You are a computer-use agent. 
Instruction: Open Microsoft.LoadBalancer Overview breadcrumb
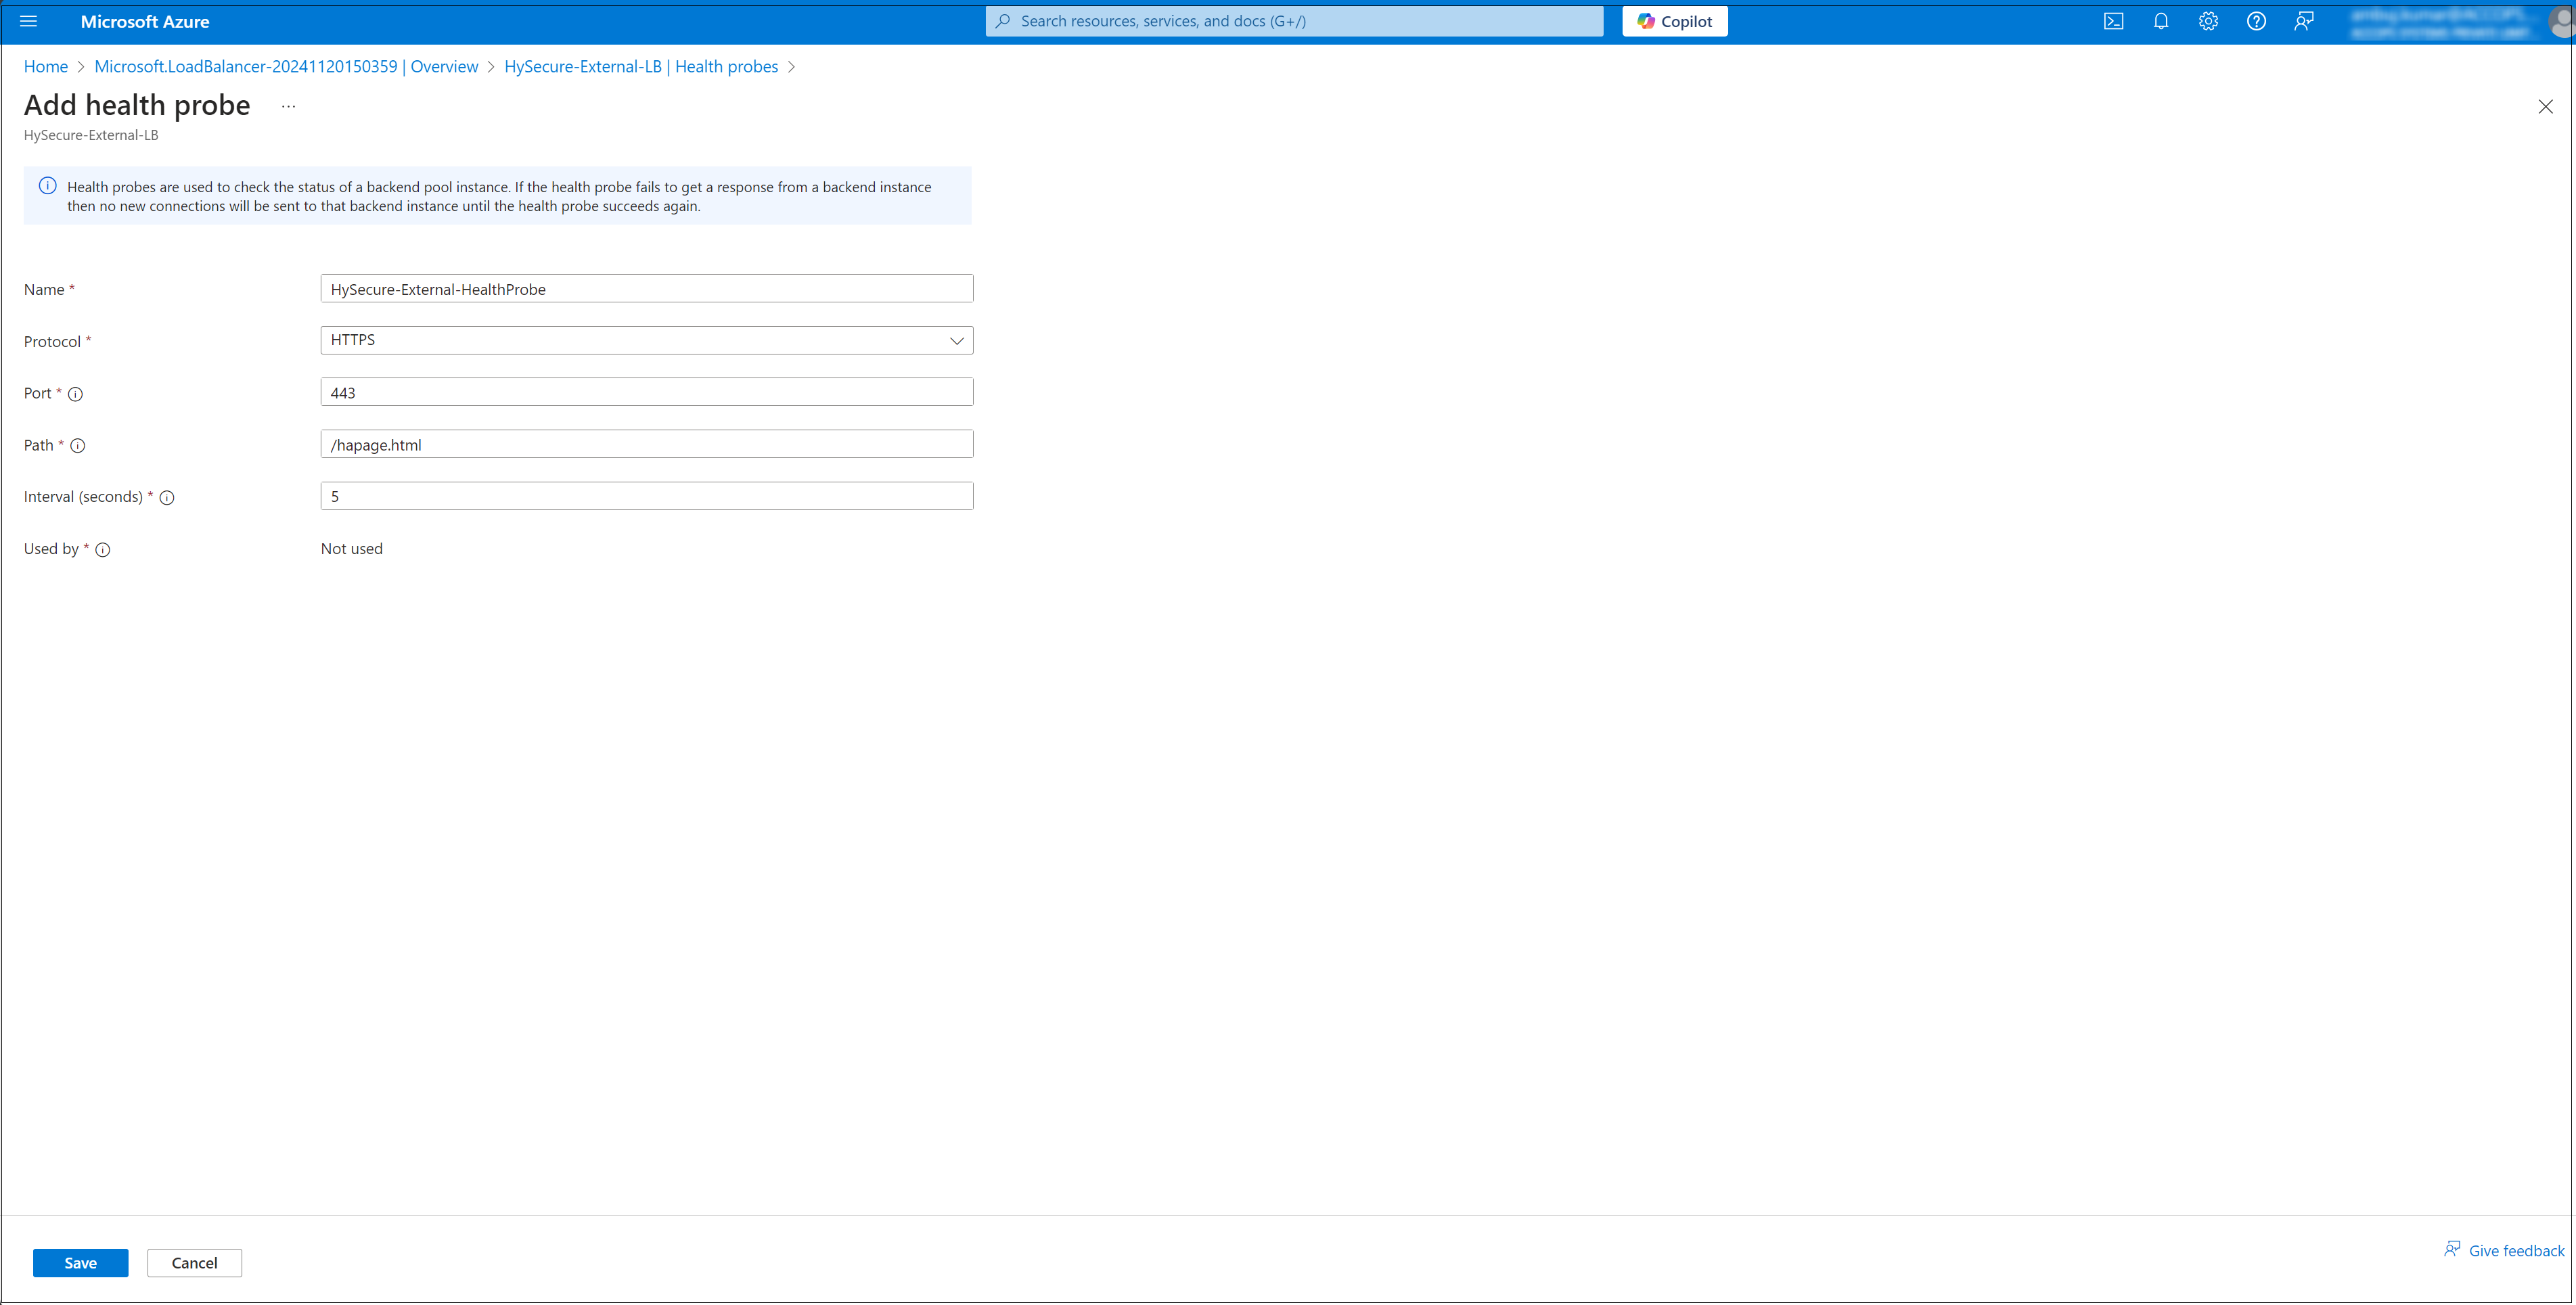pos(286,67)
